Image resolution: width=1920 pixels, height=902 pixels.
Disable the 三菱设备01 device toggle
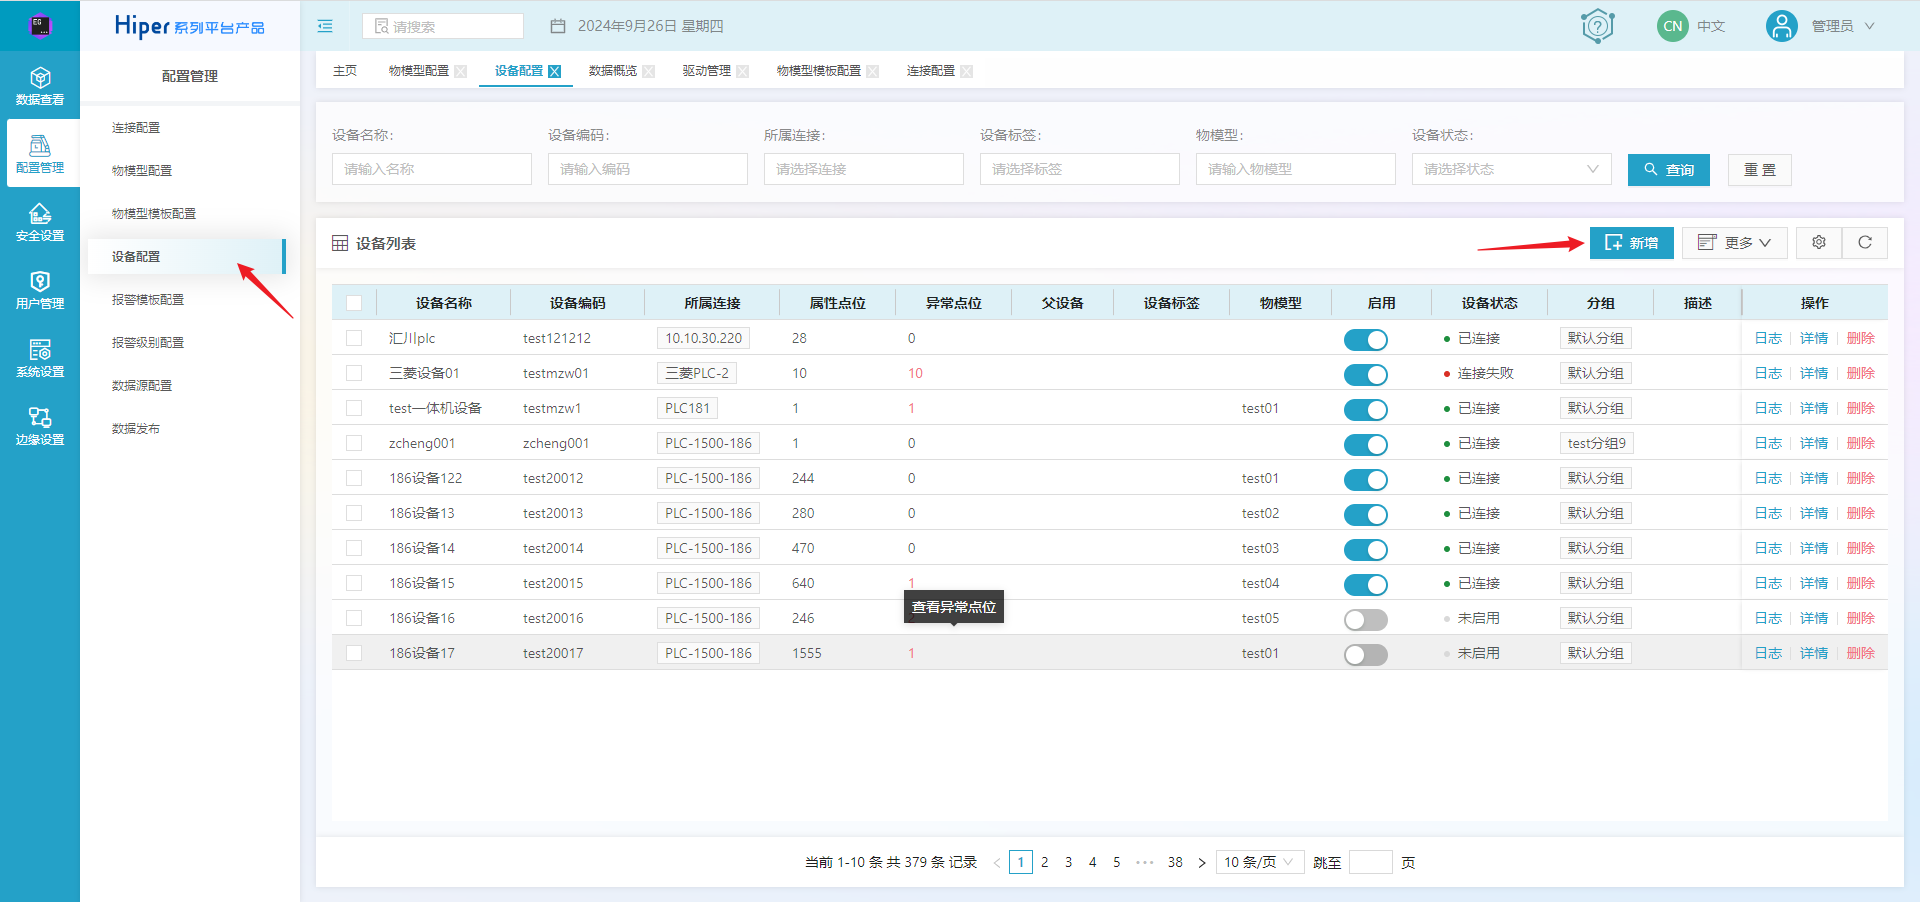click(1366, 375)
